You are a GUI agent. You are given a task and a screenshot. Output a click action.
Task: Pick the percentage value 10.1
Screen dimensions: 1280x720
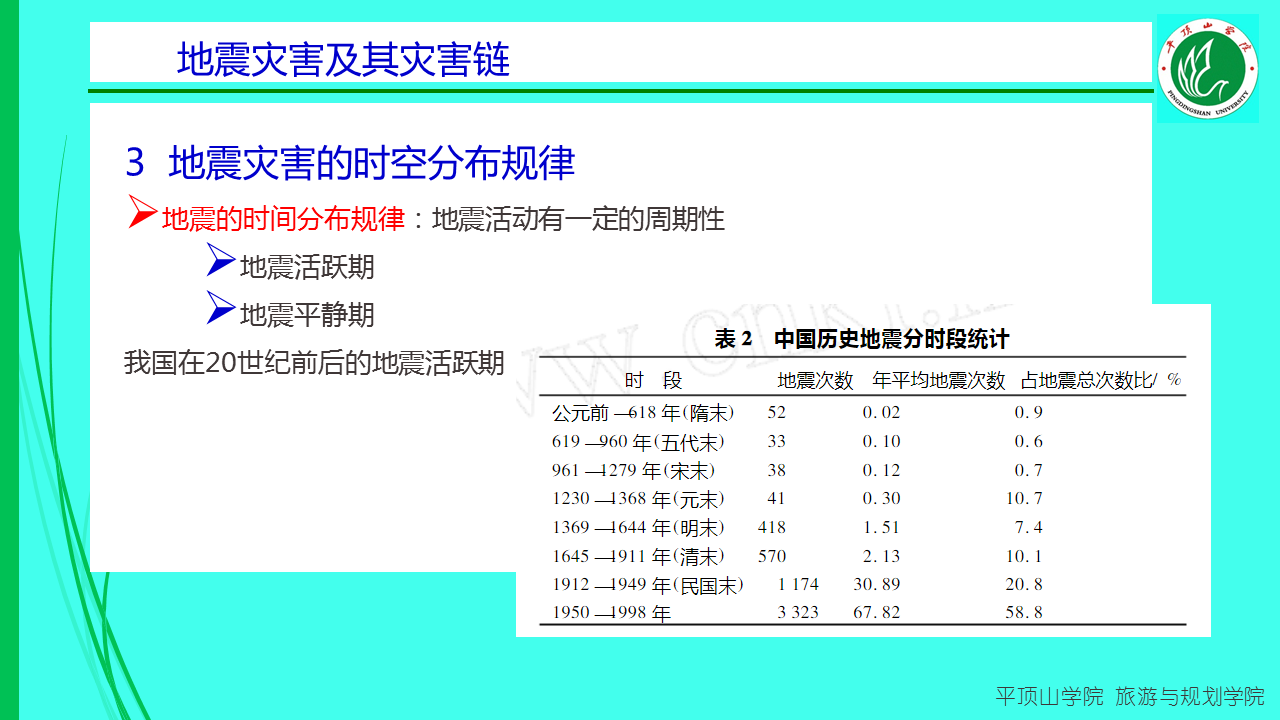point(1024,556)
